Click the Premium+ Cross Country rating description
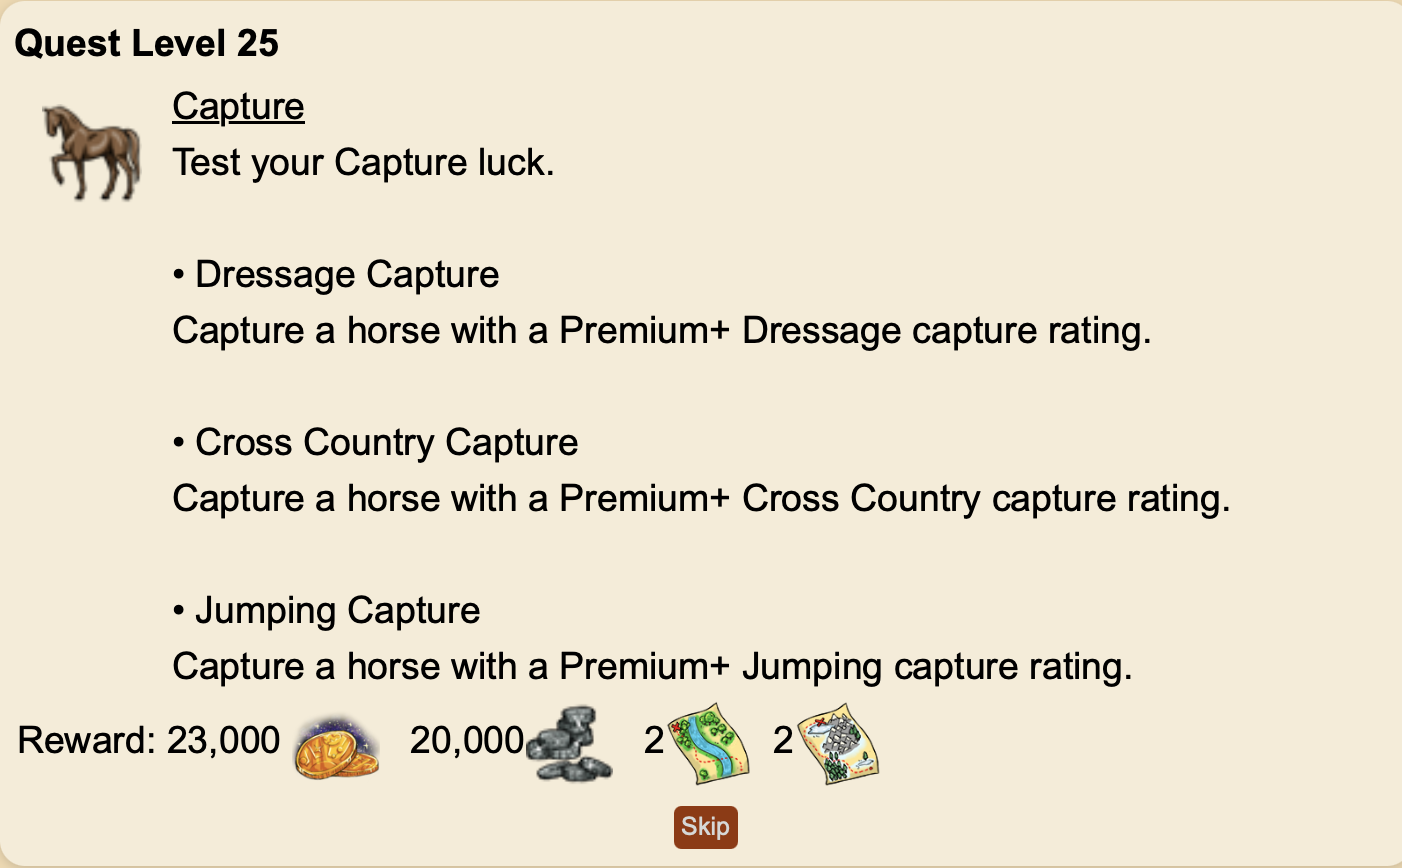The width and height of the screenshot is (1402, 868). [x=700, y=498]
